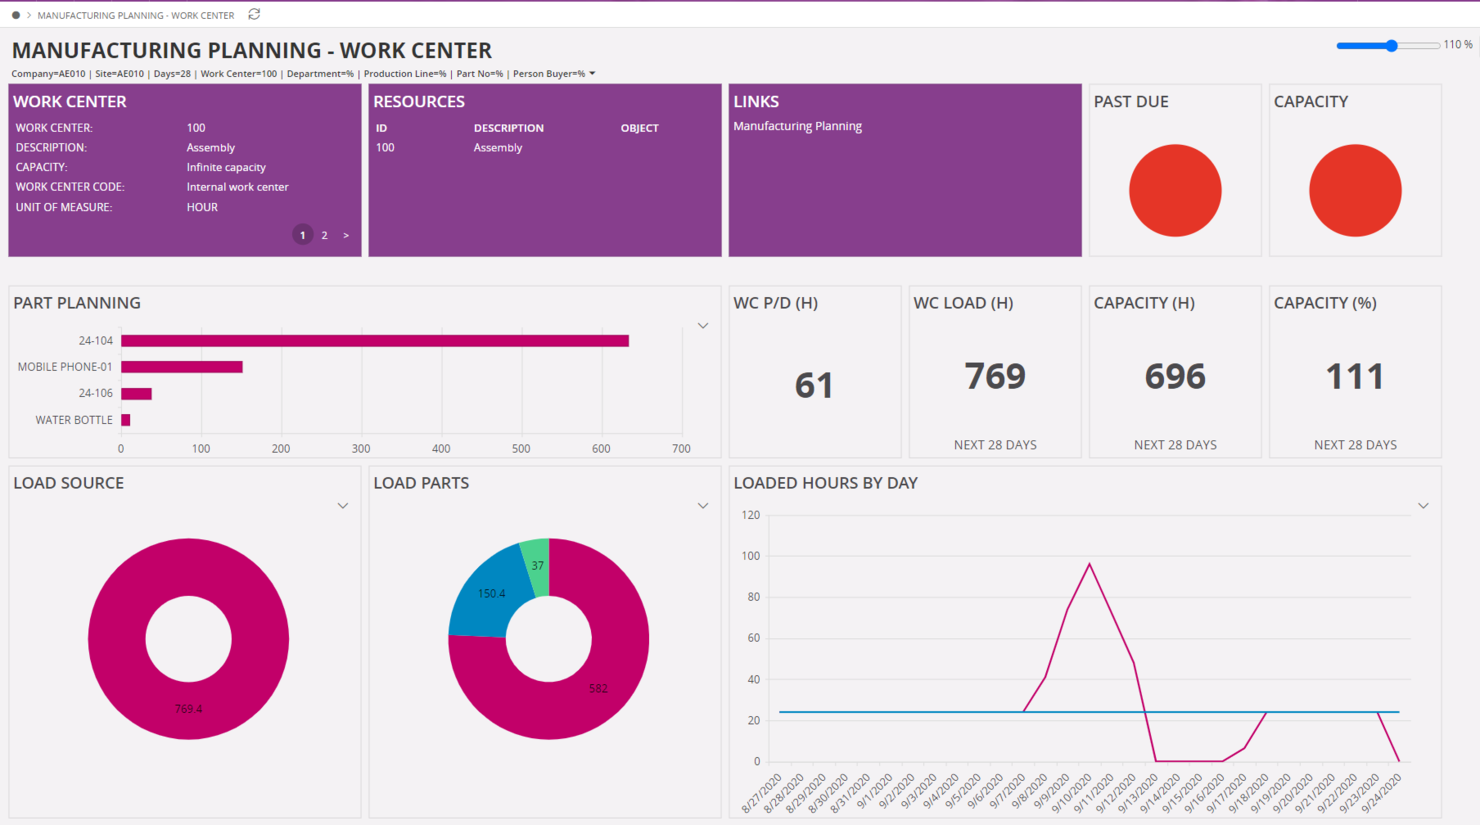Click the refresh icon in the breadcrumb bar

(x=253, y=14)
